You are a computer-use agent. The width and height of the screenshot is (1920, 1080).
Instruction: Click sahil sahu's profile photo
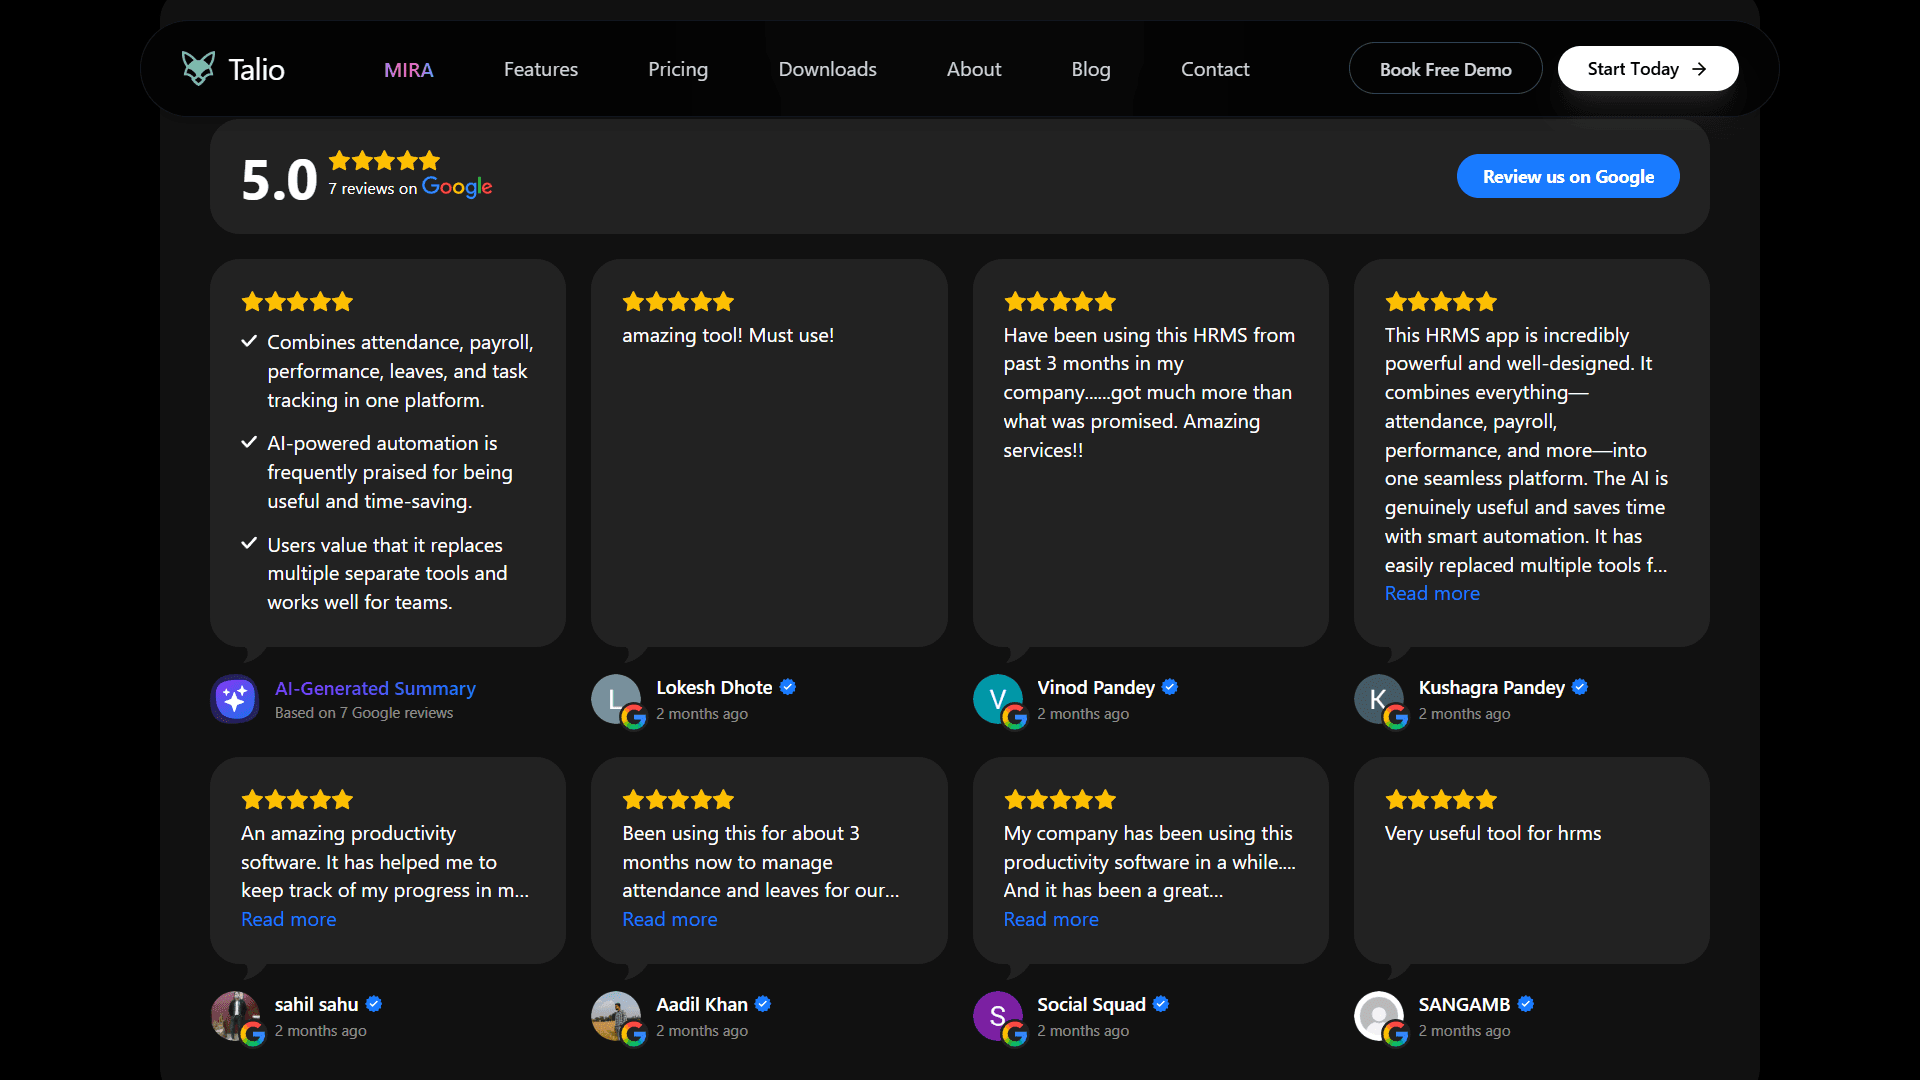click(x=235, y=1016)
